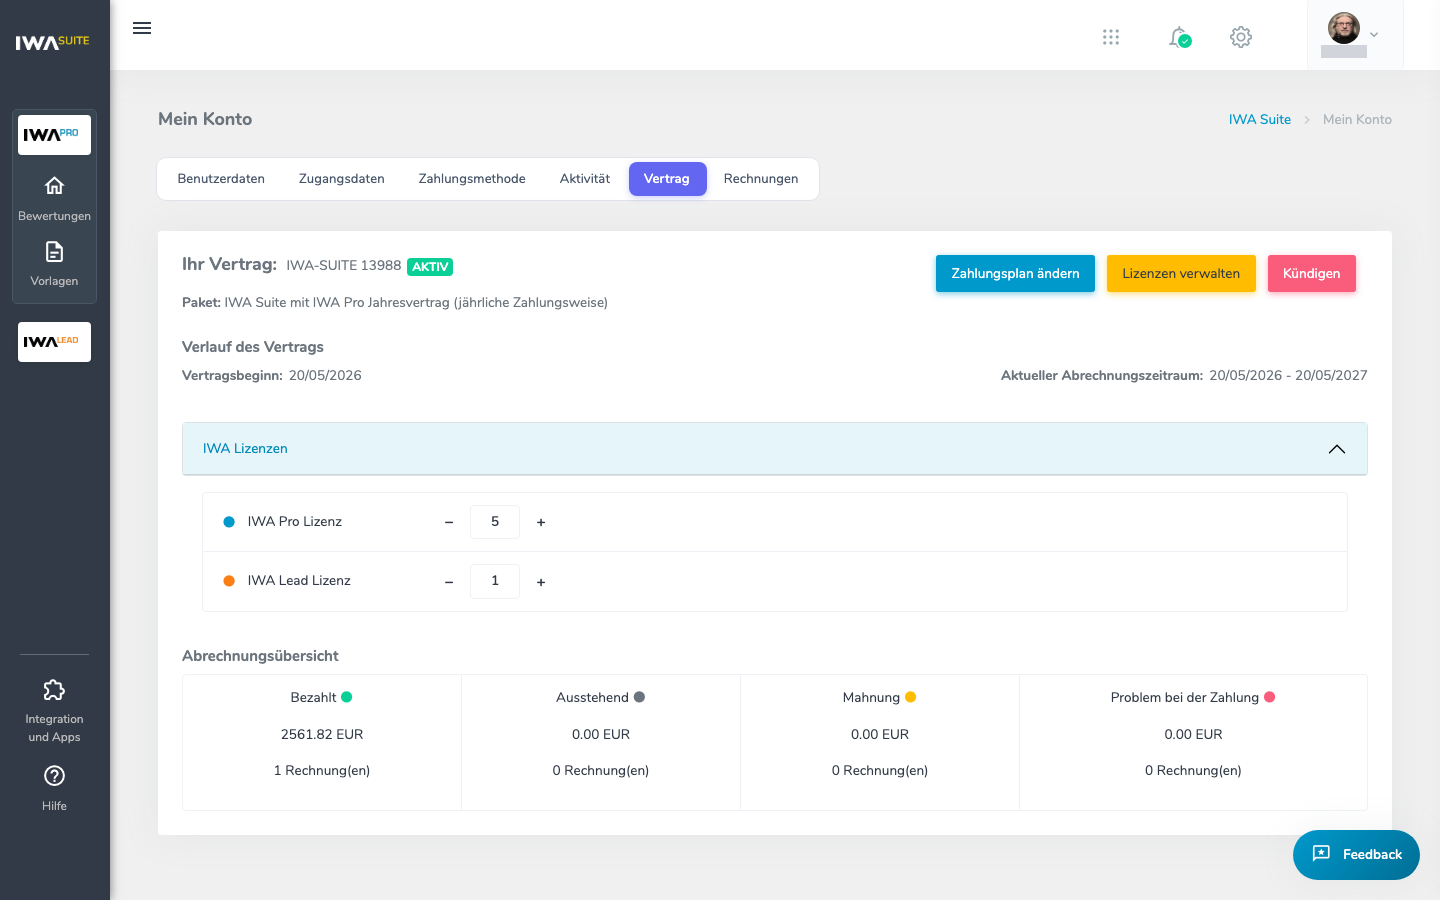Click the IWA Lizenzen heading text
Screen dimensions: 1440x900
click(x=245, y=449)
